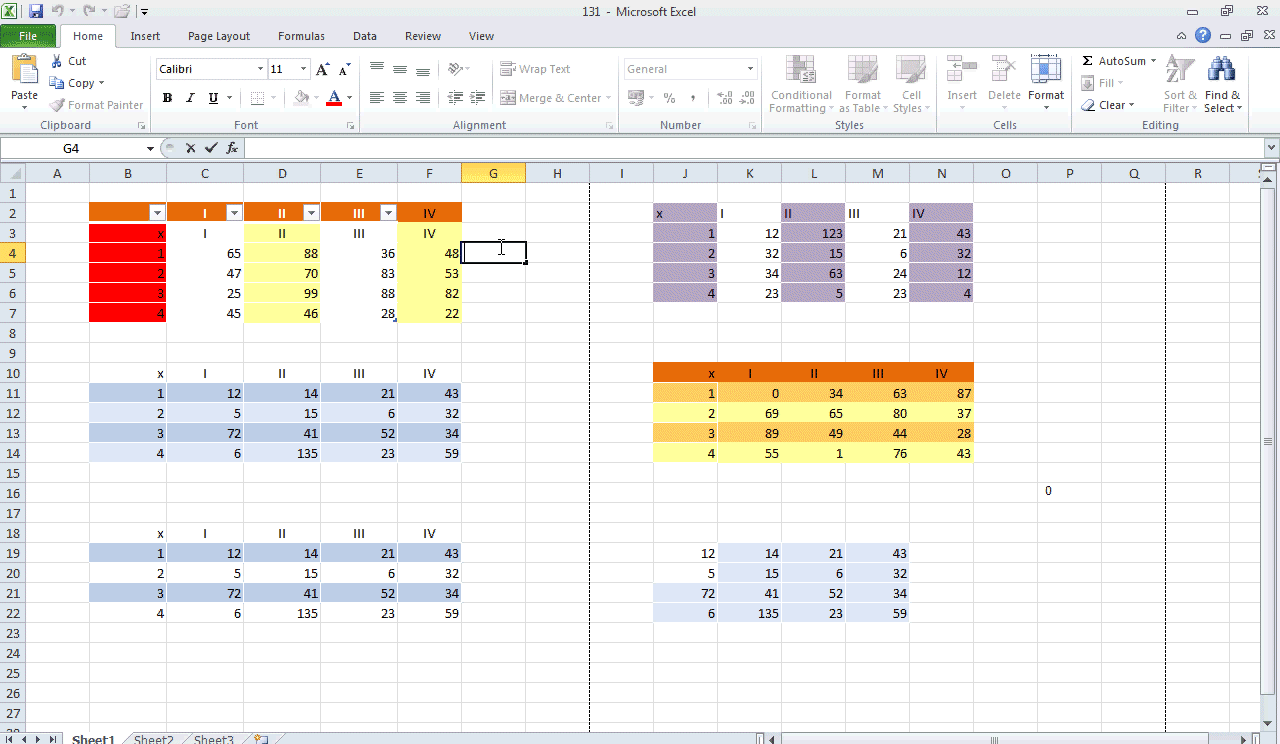Click the Insert Function fx icon
The height and width of the screenshot is (744, 1280).
(x=232, y=148)
